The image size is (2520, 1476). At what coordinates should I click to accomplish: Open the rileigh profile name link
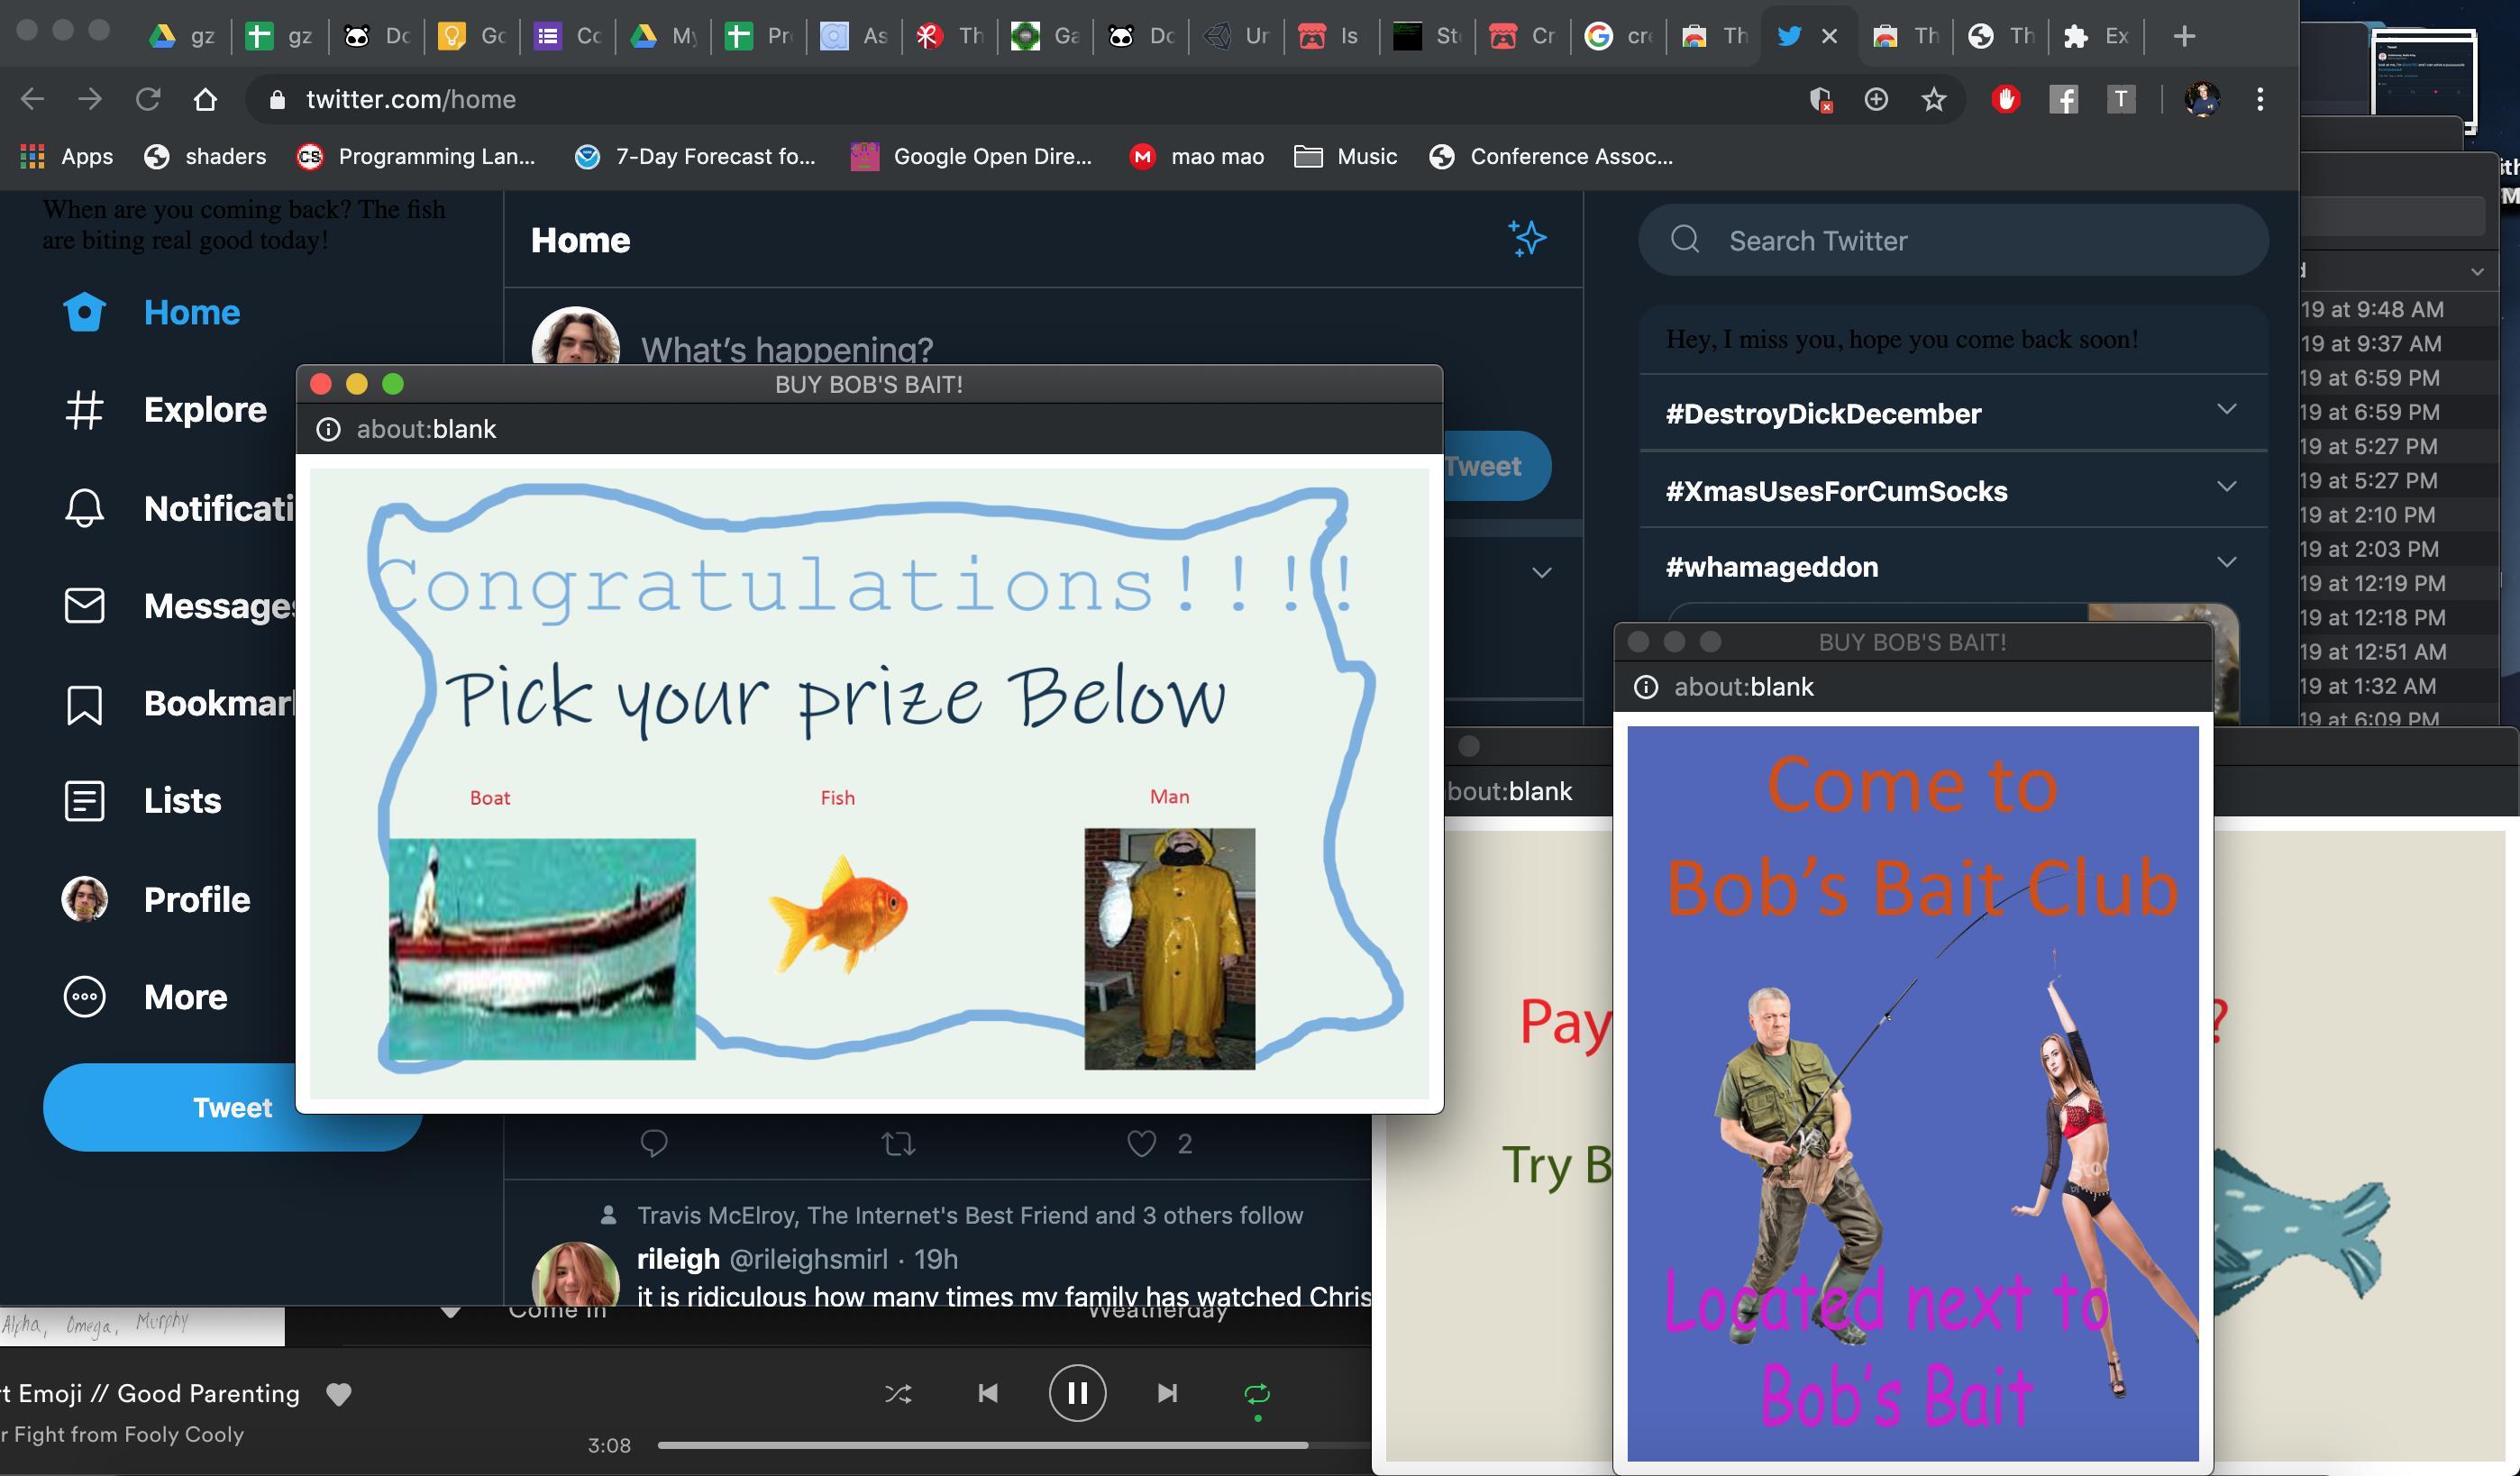678,1259
